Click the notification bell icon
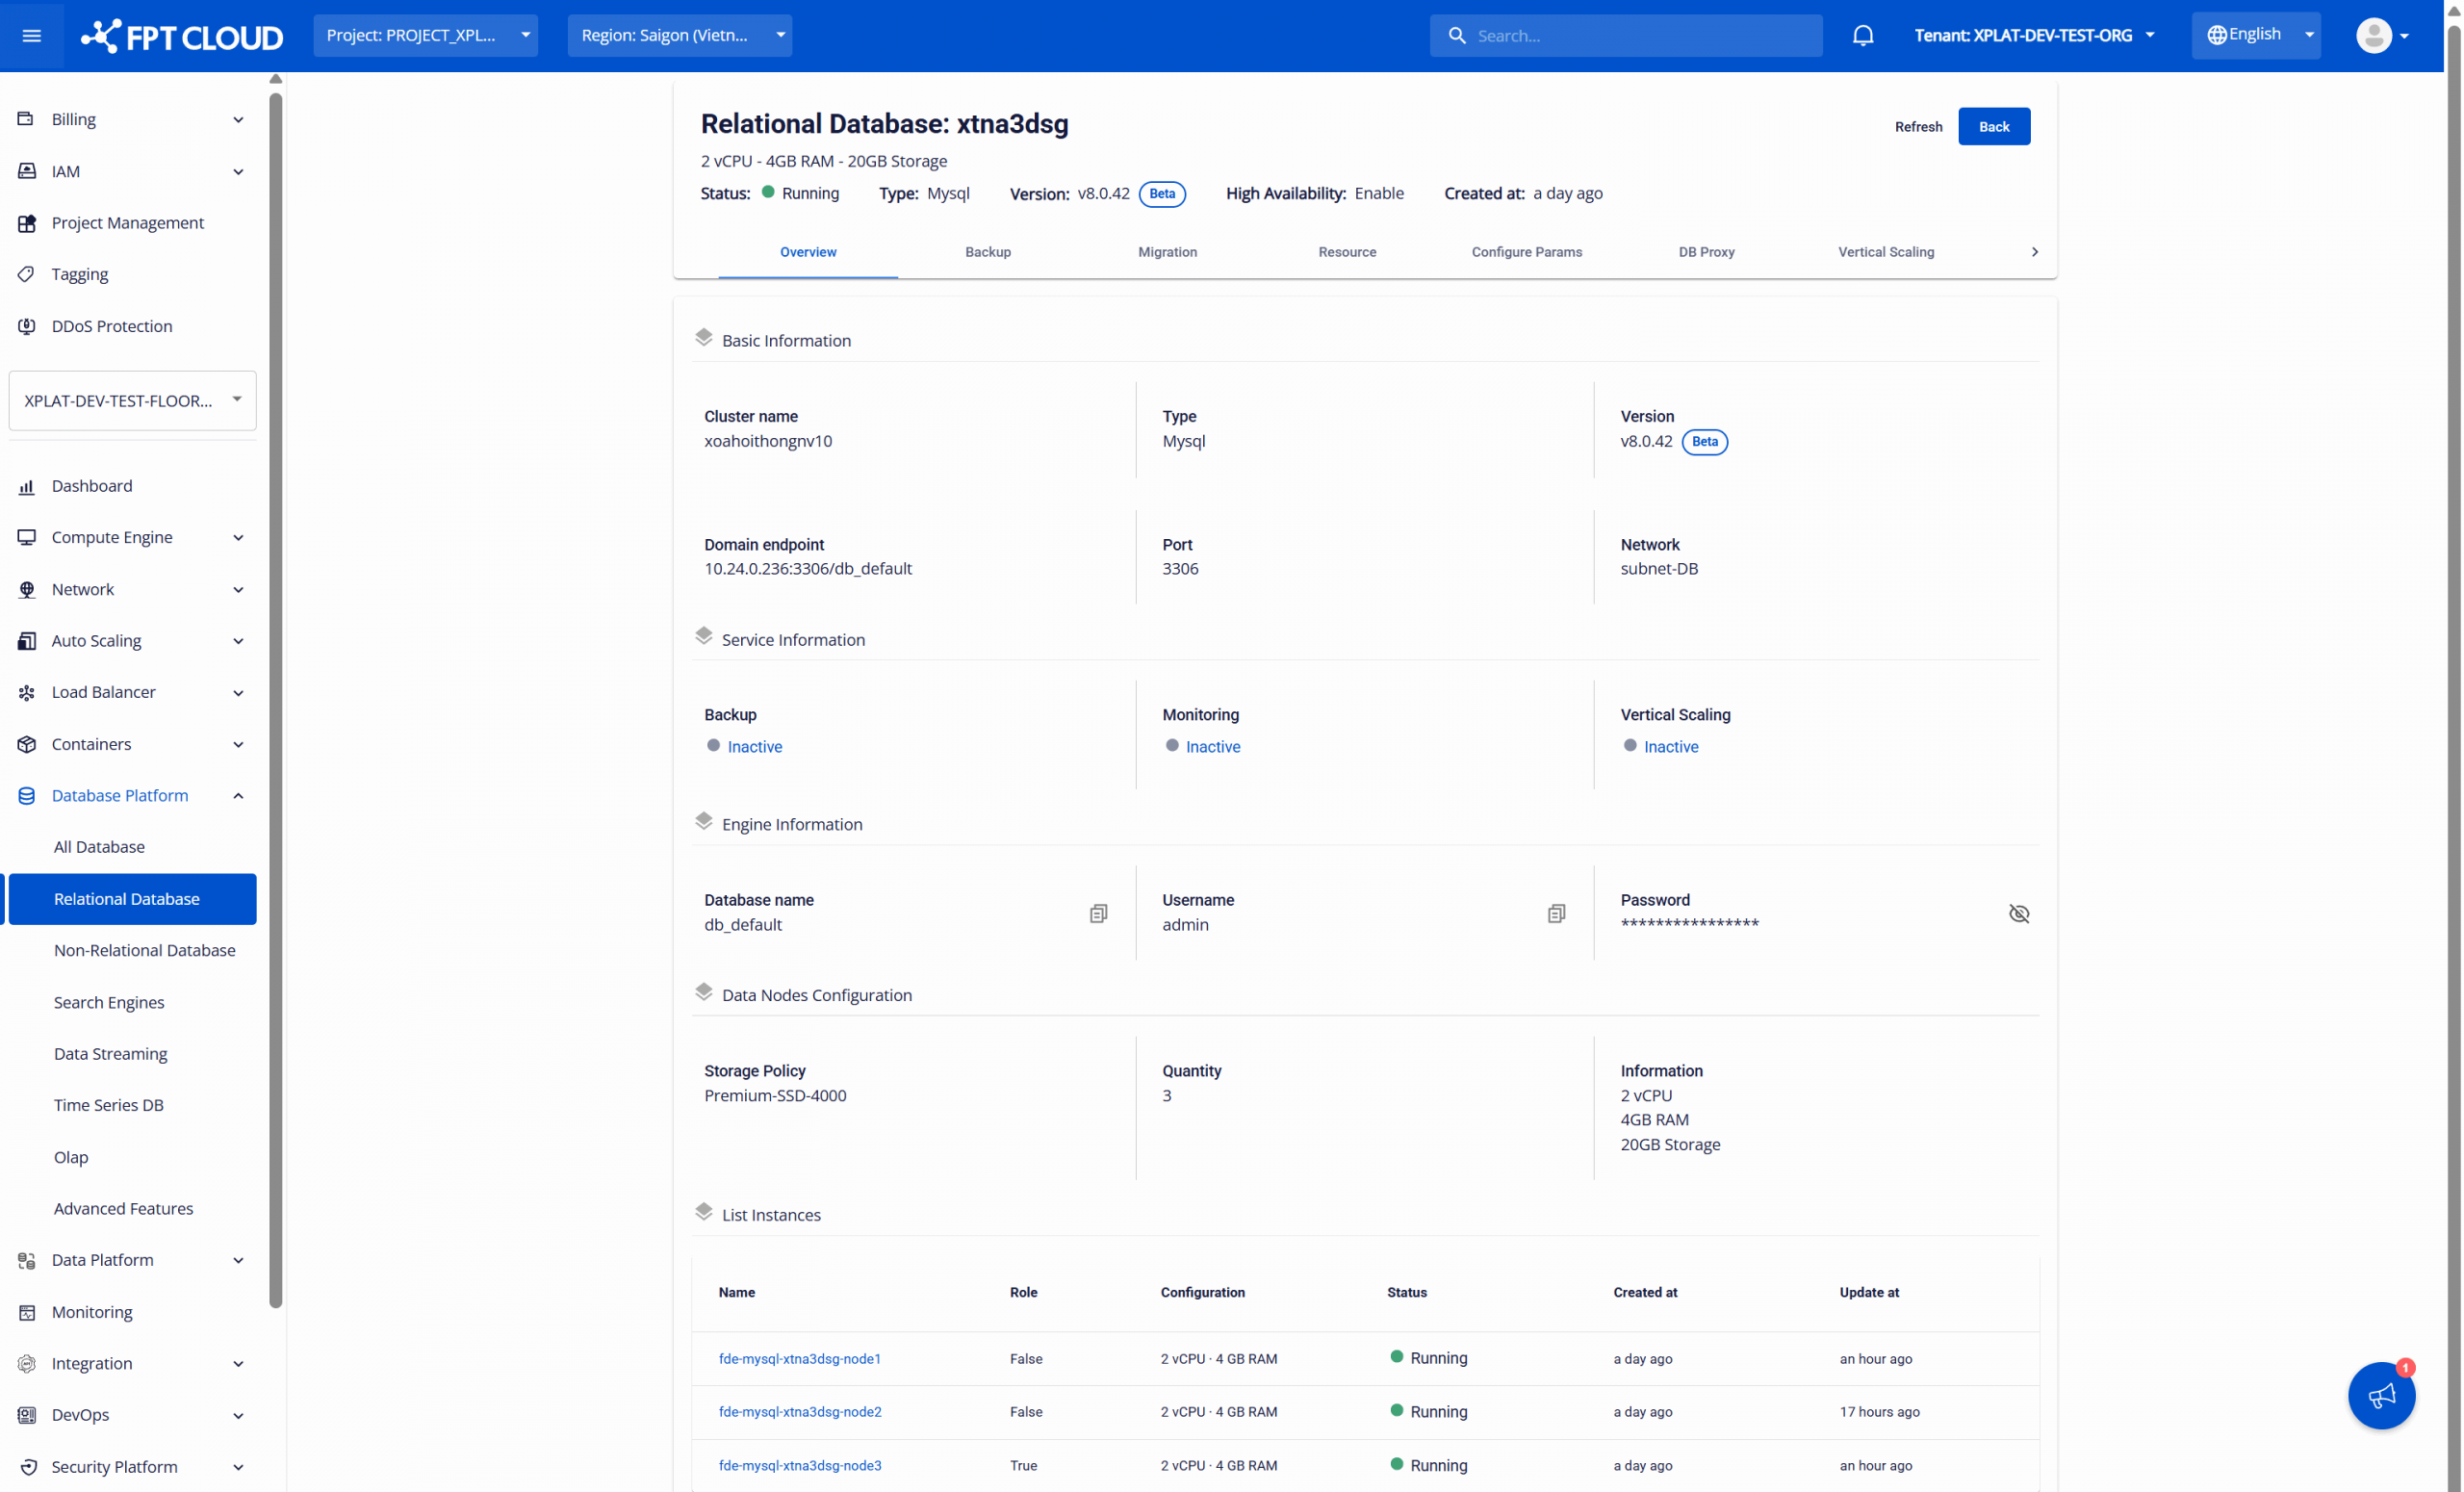The height and width of the screenshot is (1492, 2464). point(1862,36)
